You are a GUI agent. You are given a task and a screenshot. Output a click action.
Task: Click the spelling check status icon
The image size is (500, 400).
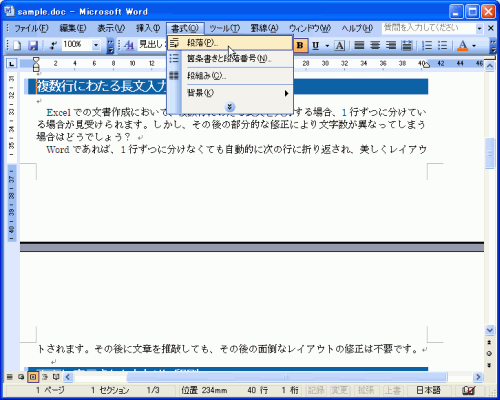pos(469,390)
